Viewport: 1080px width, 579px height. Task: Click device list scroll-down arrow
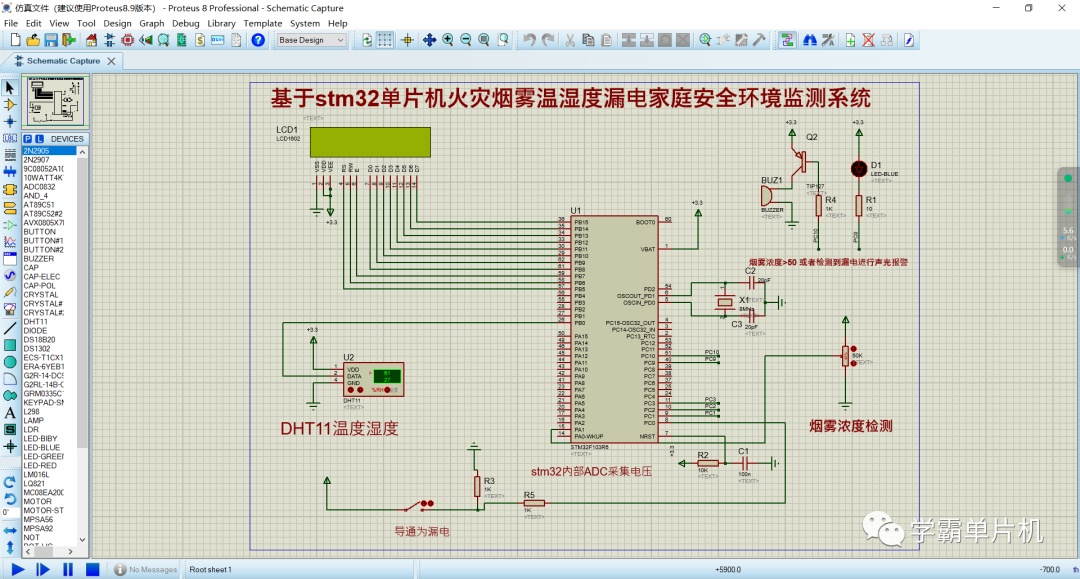click(82, 540)
